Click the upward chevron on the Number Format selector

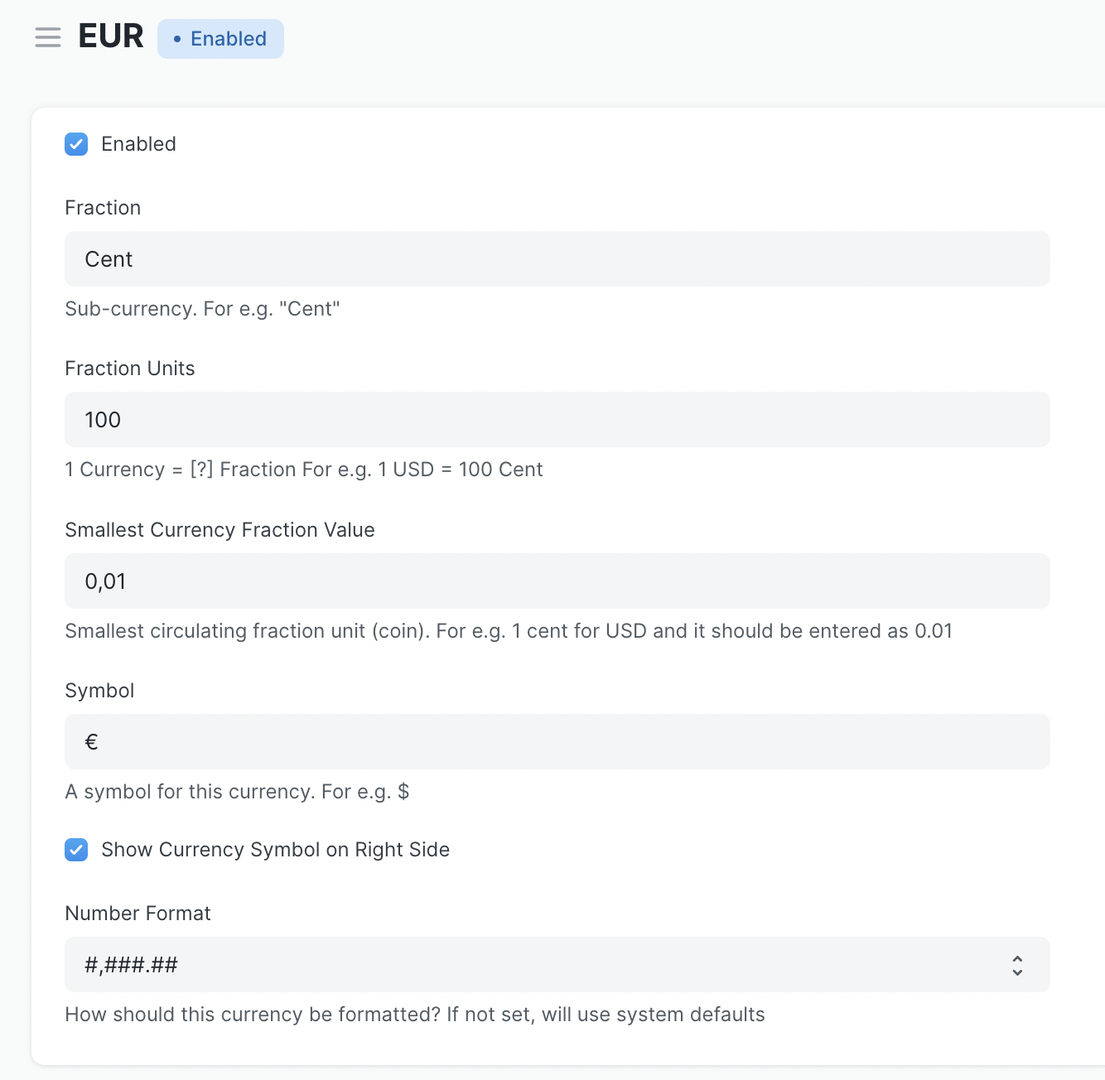[1017, 960]
